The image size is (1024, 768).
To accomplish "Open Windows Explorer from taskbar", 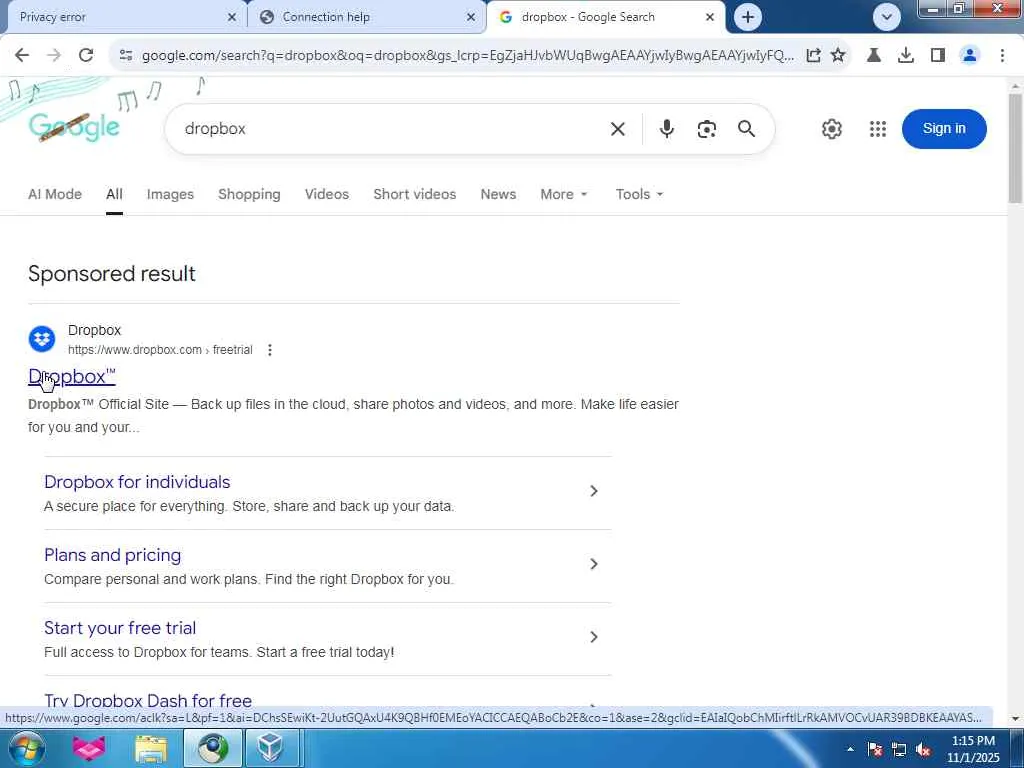I will pos(151,749).
